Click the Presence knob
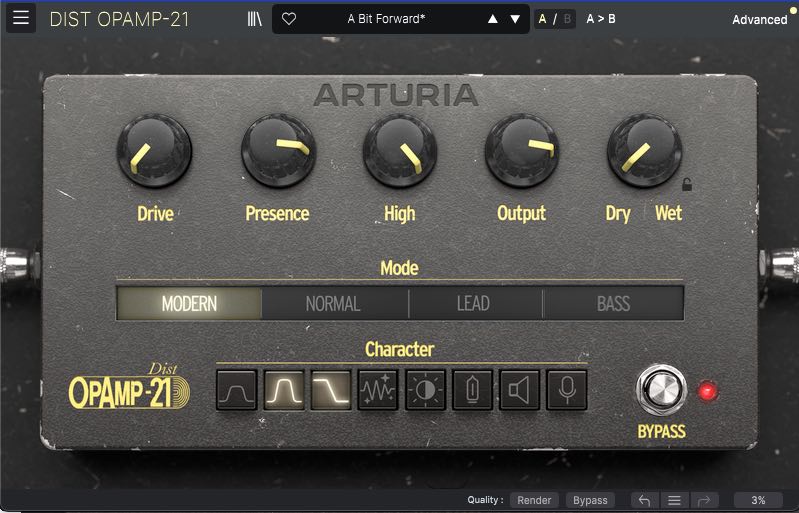Image resolution: width=799 pixels, height=513 pixels. [278, 151]
